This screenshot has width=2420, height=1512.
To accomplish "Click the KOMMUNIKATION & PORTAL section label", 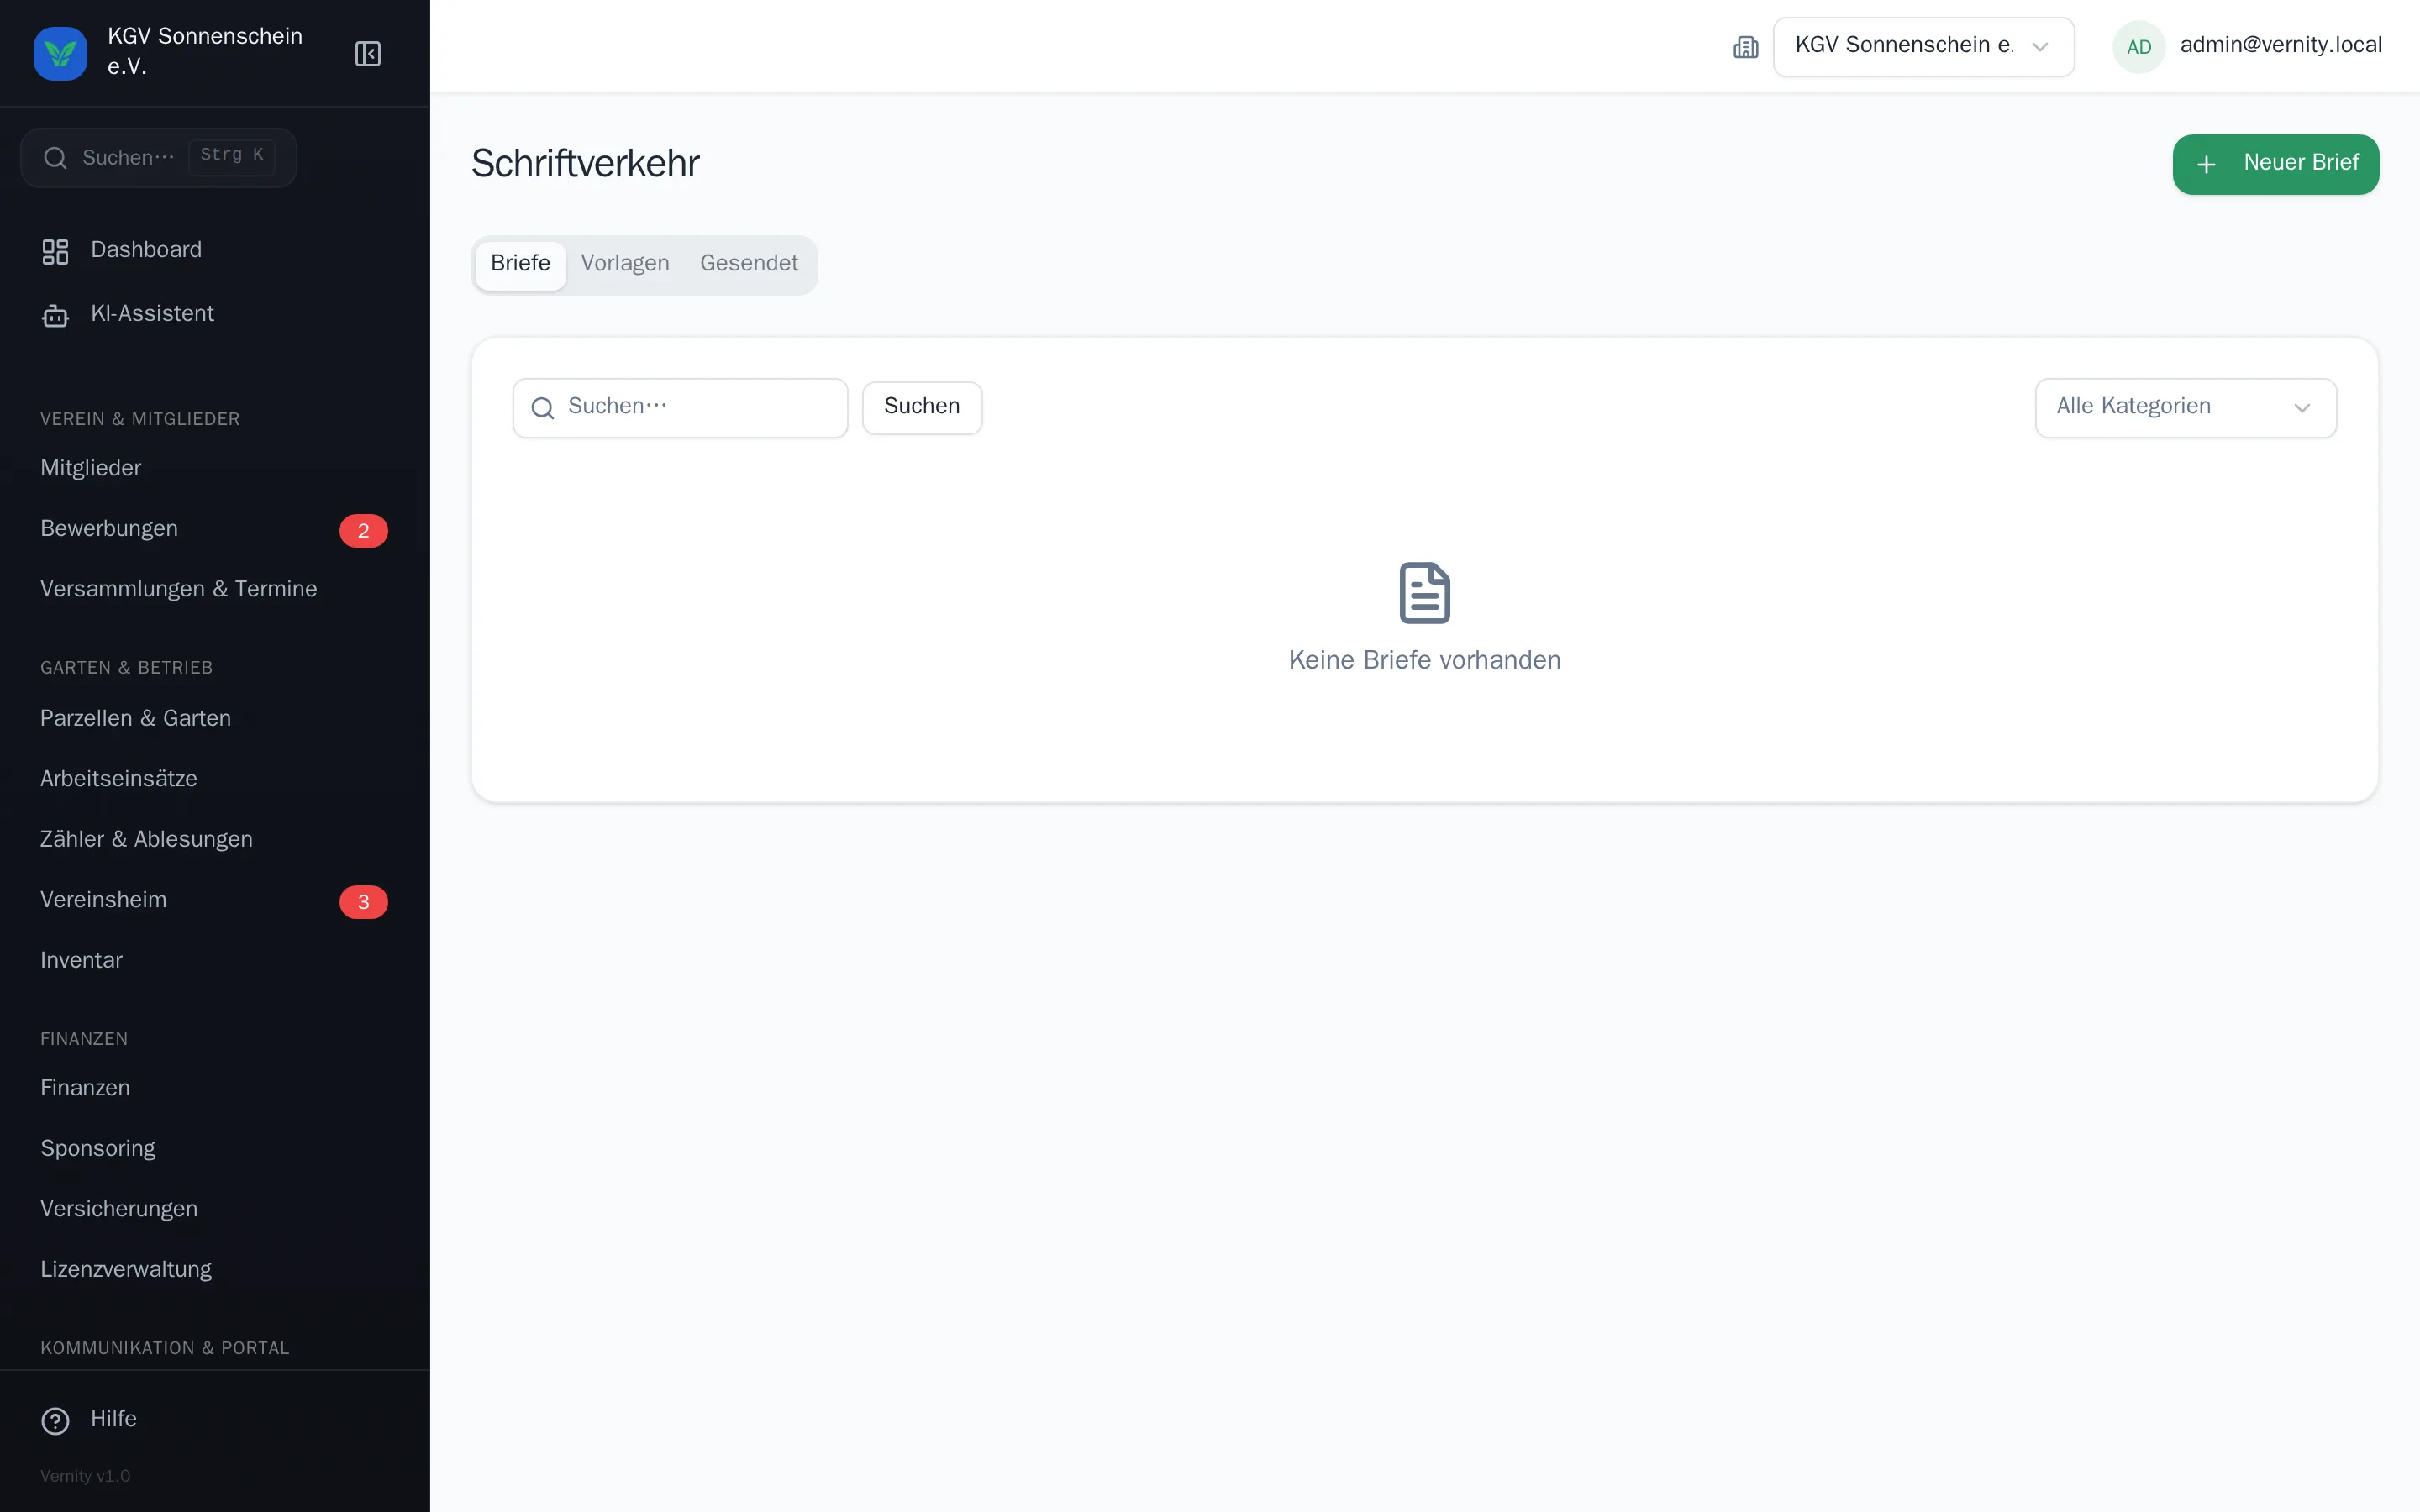I will tap(165, 1348).
